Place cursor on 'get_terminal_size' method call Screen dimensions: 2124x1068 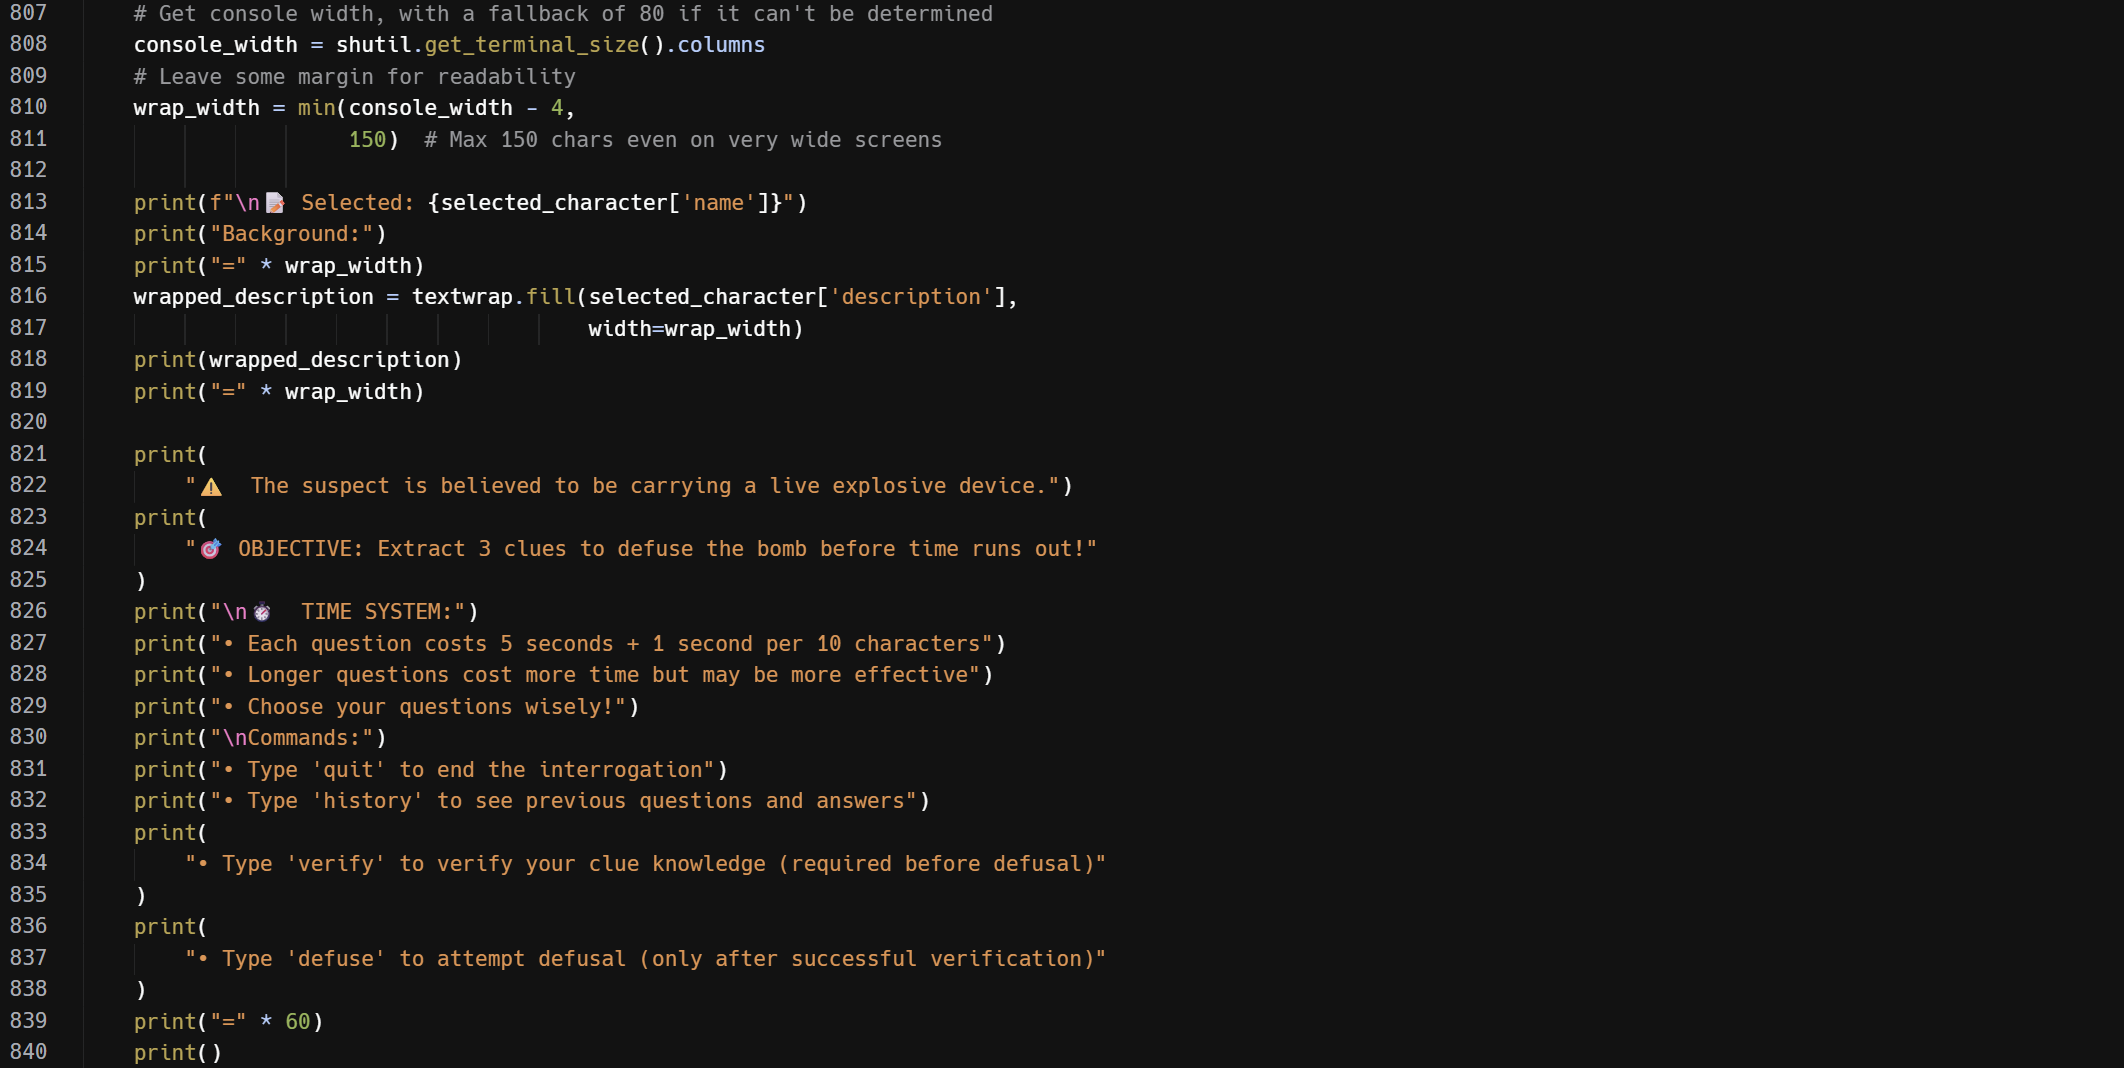pos(532,45)
